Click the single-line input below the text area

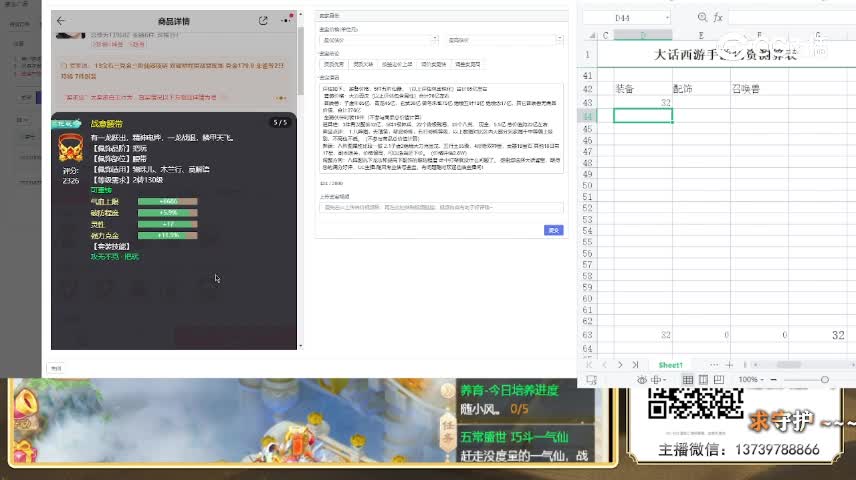(441, 208)
